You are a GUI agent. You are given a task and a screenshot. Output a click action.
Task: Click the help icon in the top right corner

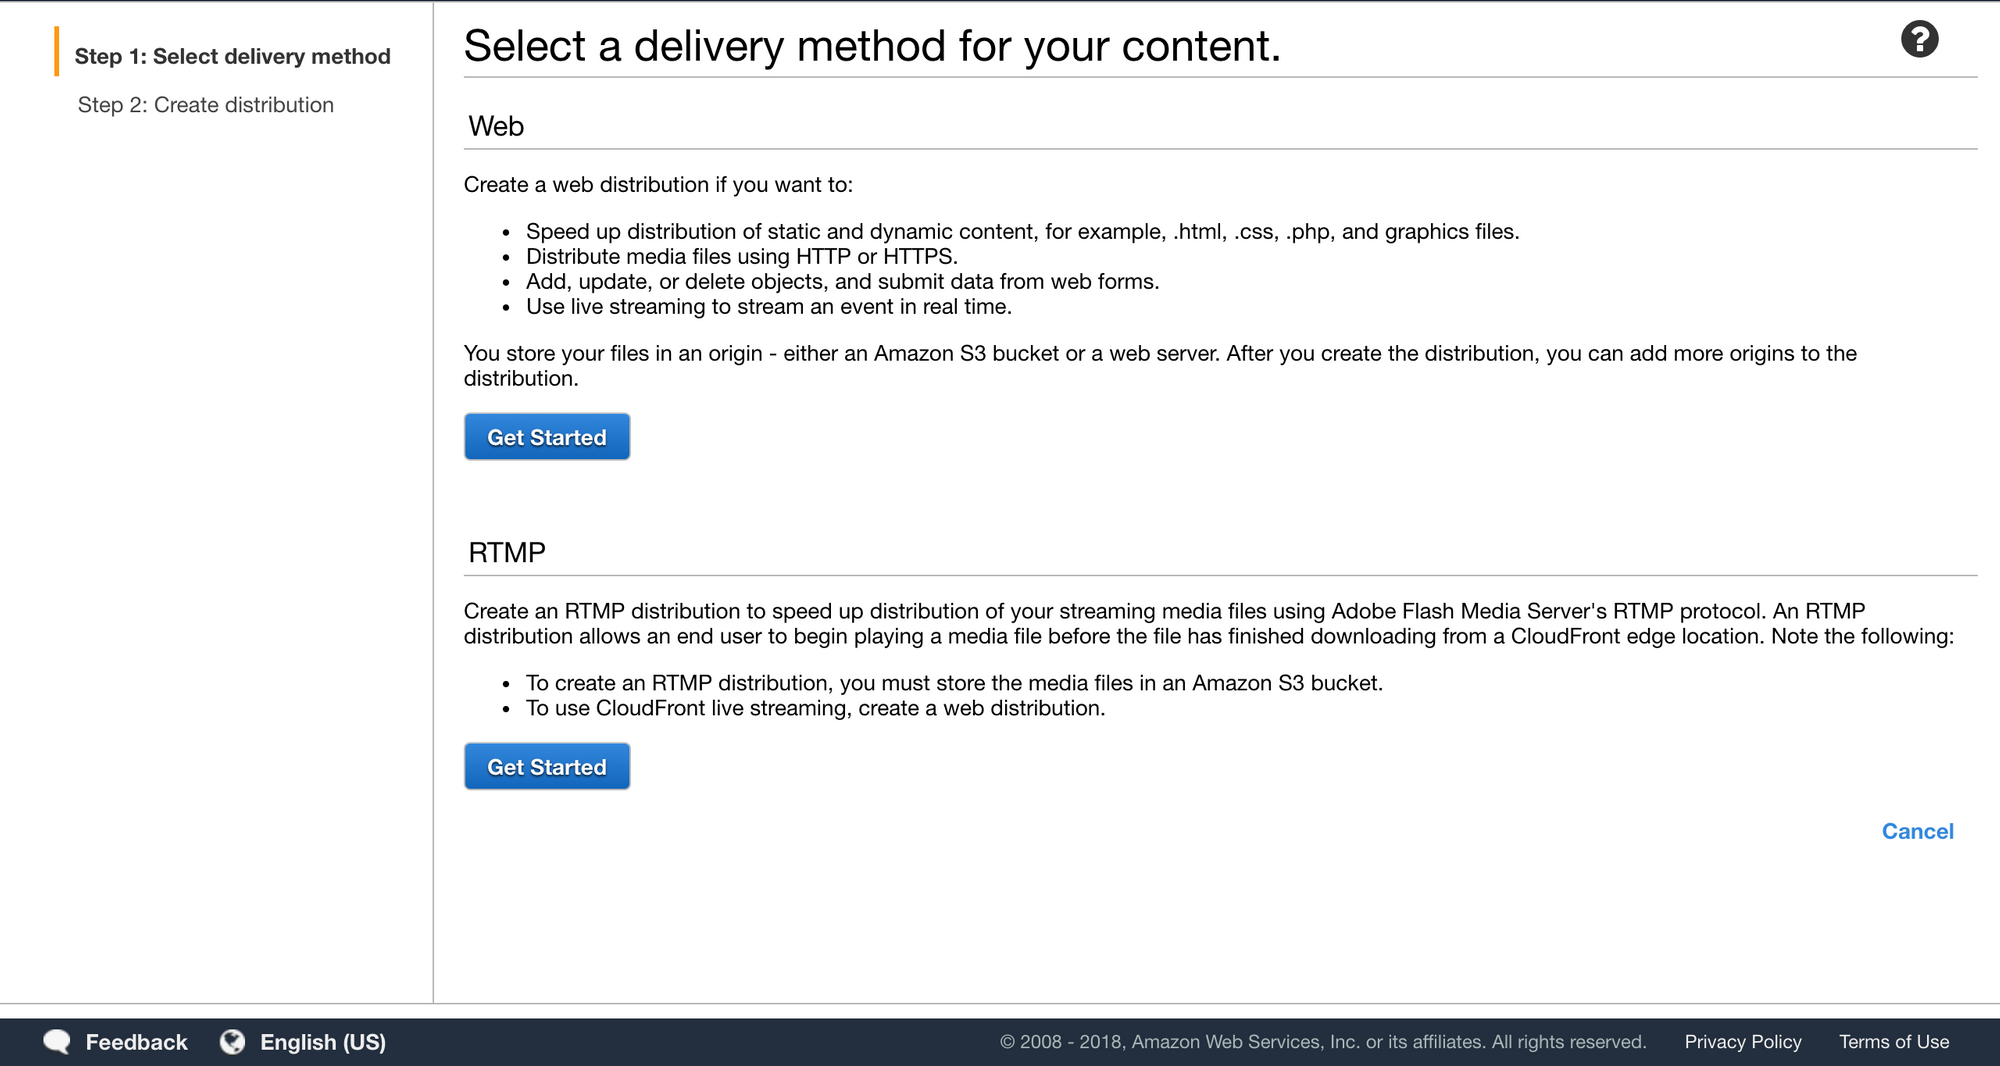coord(1920,38)
